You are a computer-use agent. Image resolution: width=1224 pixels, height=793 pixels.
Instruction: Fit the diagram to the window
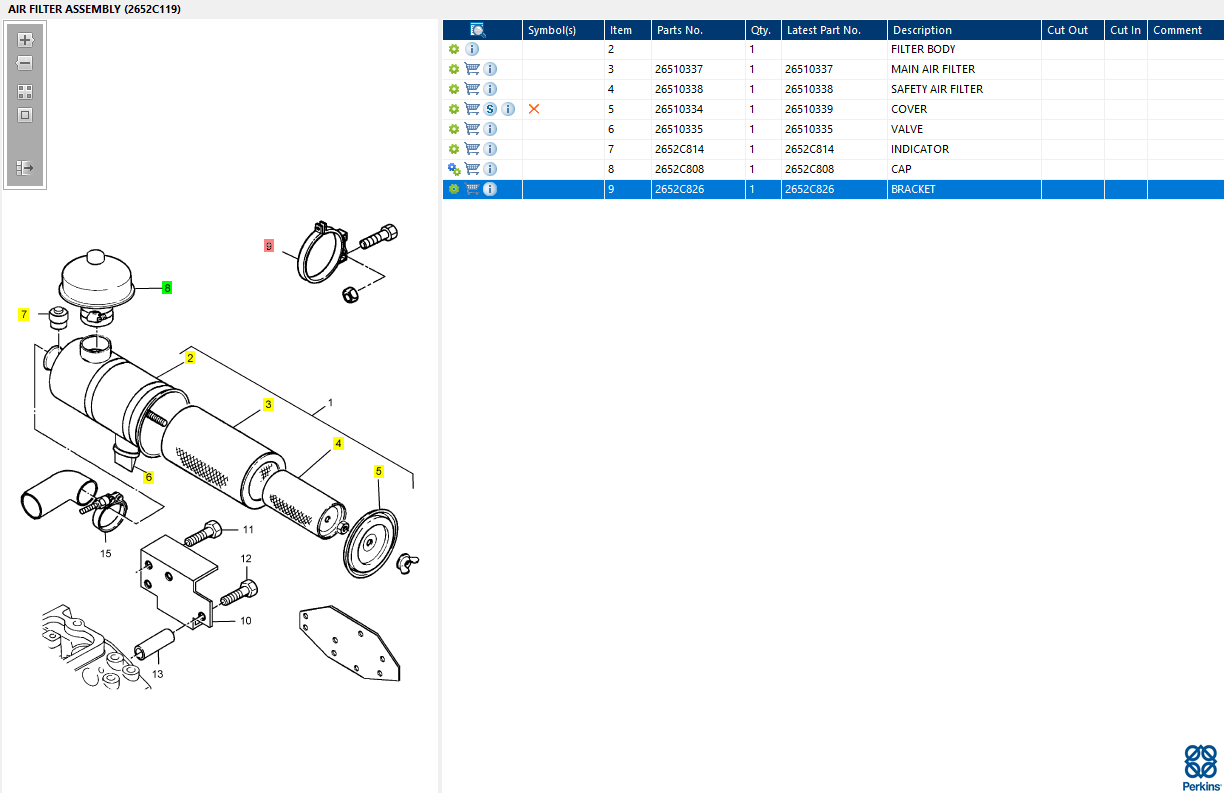(x=25, y=115)
